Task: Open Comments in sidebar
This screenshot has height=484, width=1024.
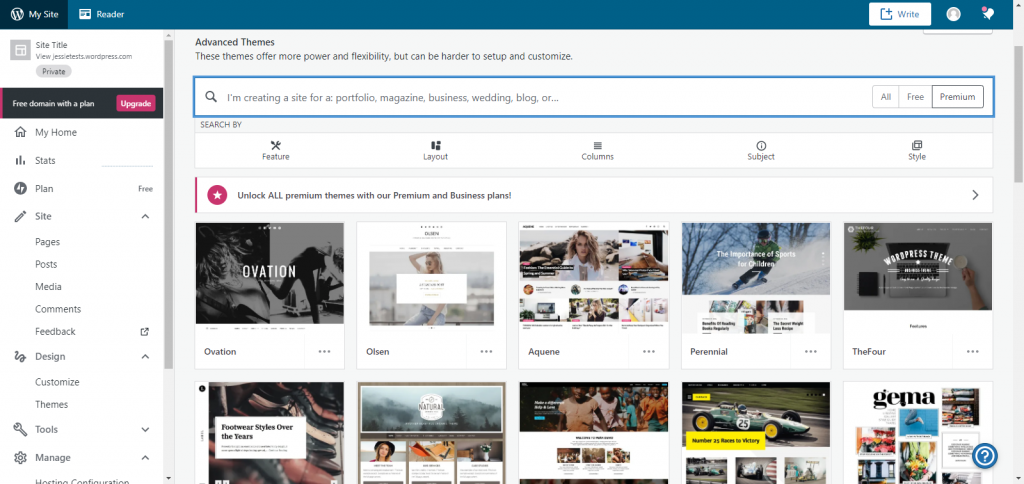Action: click(58, 309)
